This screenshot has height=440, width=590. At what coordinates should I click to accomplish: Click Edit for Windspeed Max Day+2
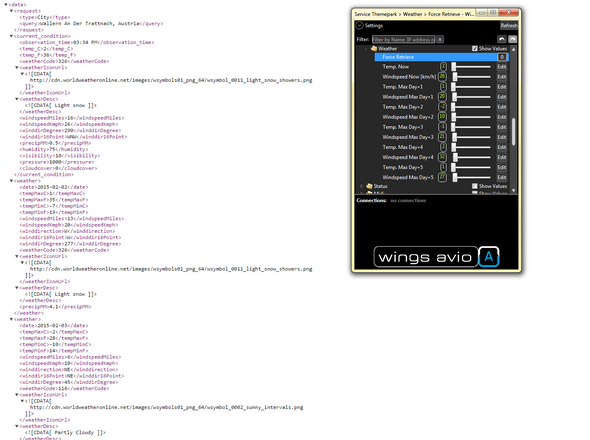502,117
